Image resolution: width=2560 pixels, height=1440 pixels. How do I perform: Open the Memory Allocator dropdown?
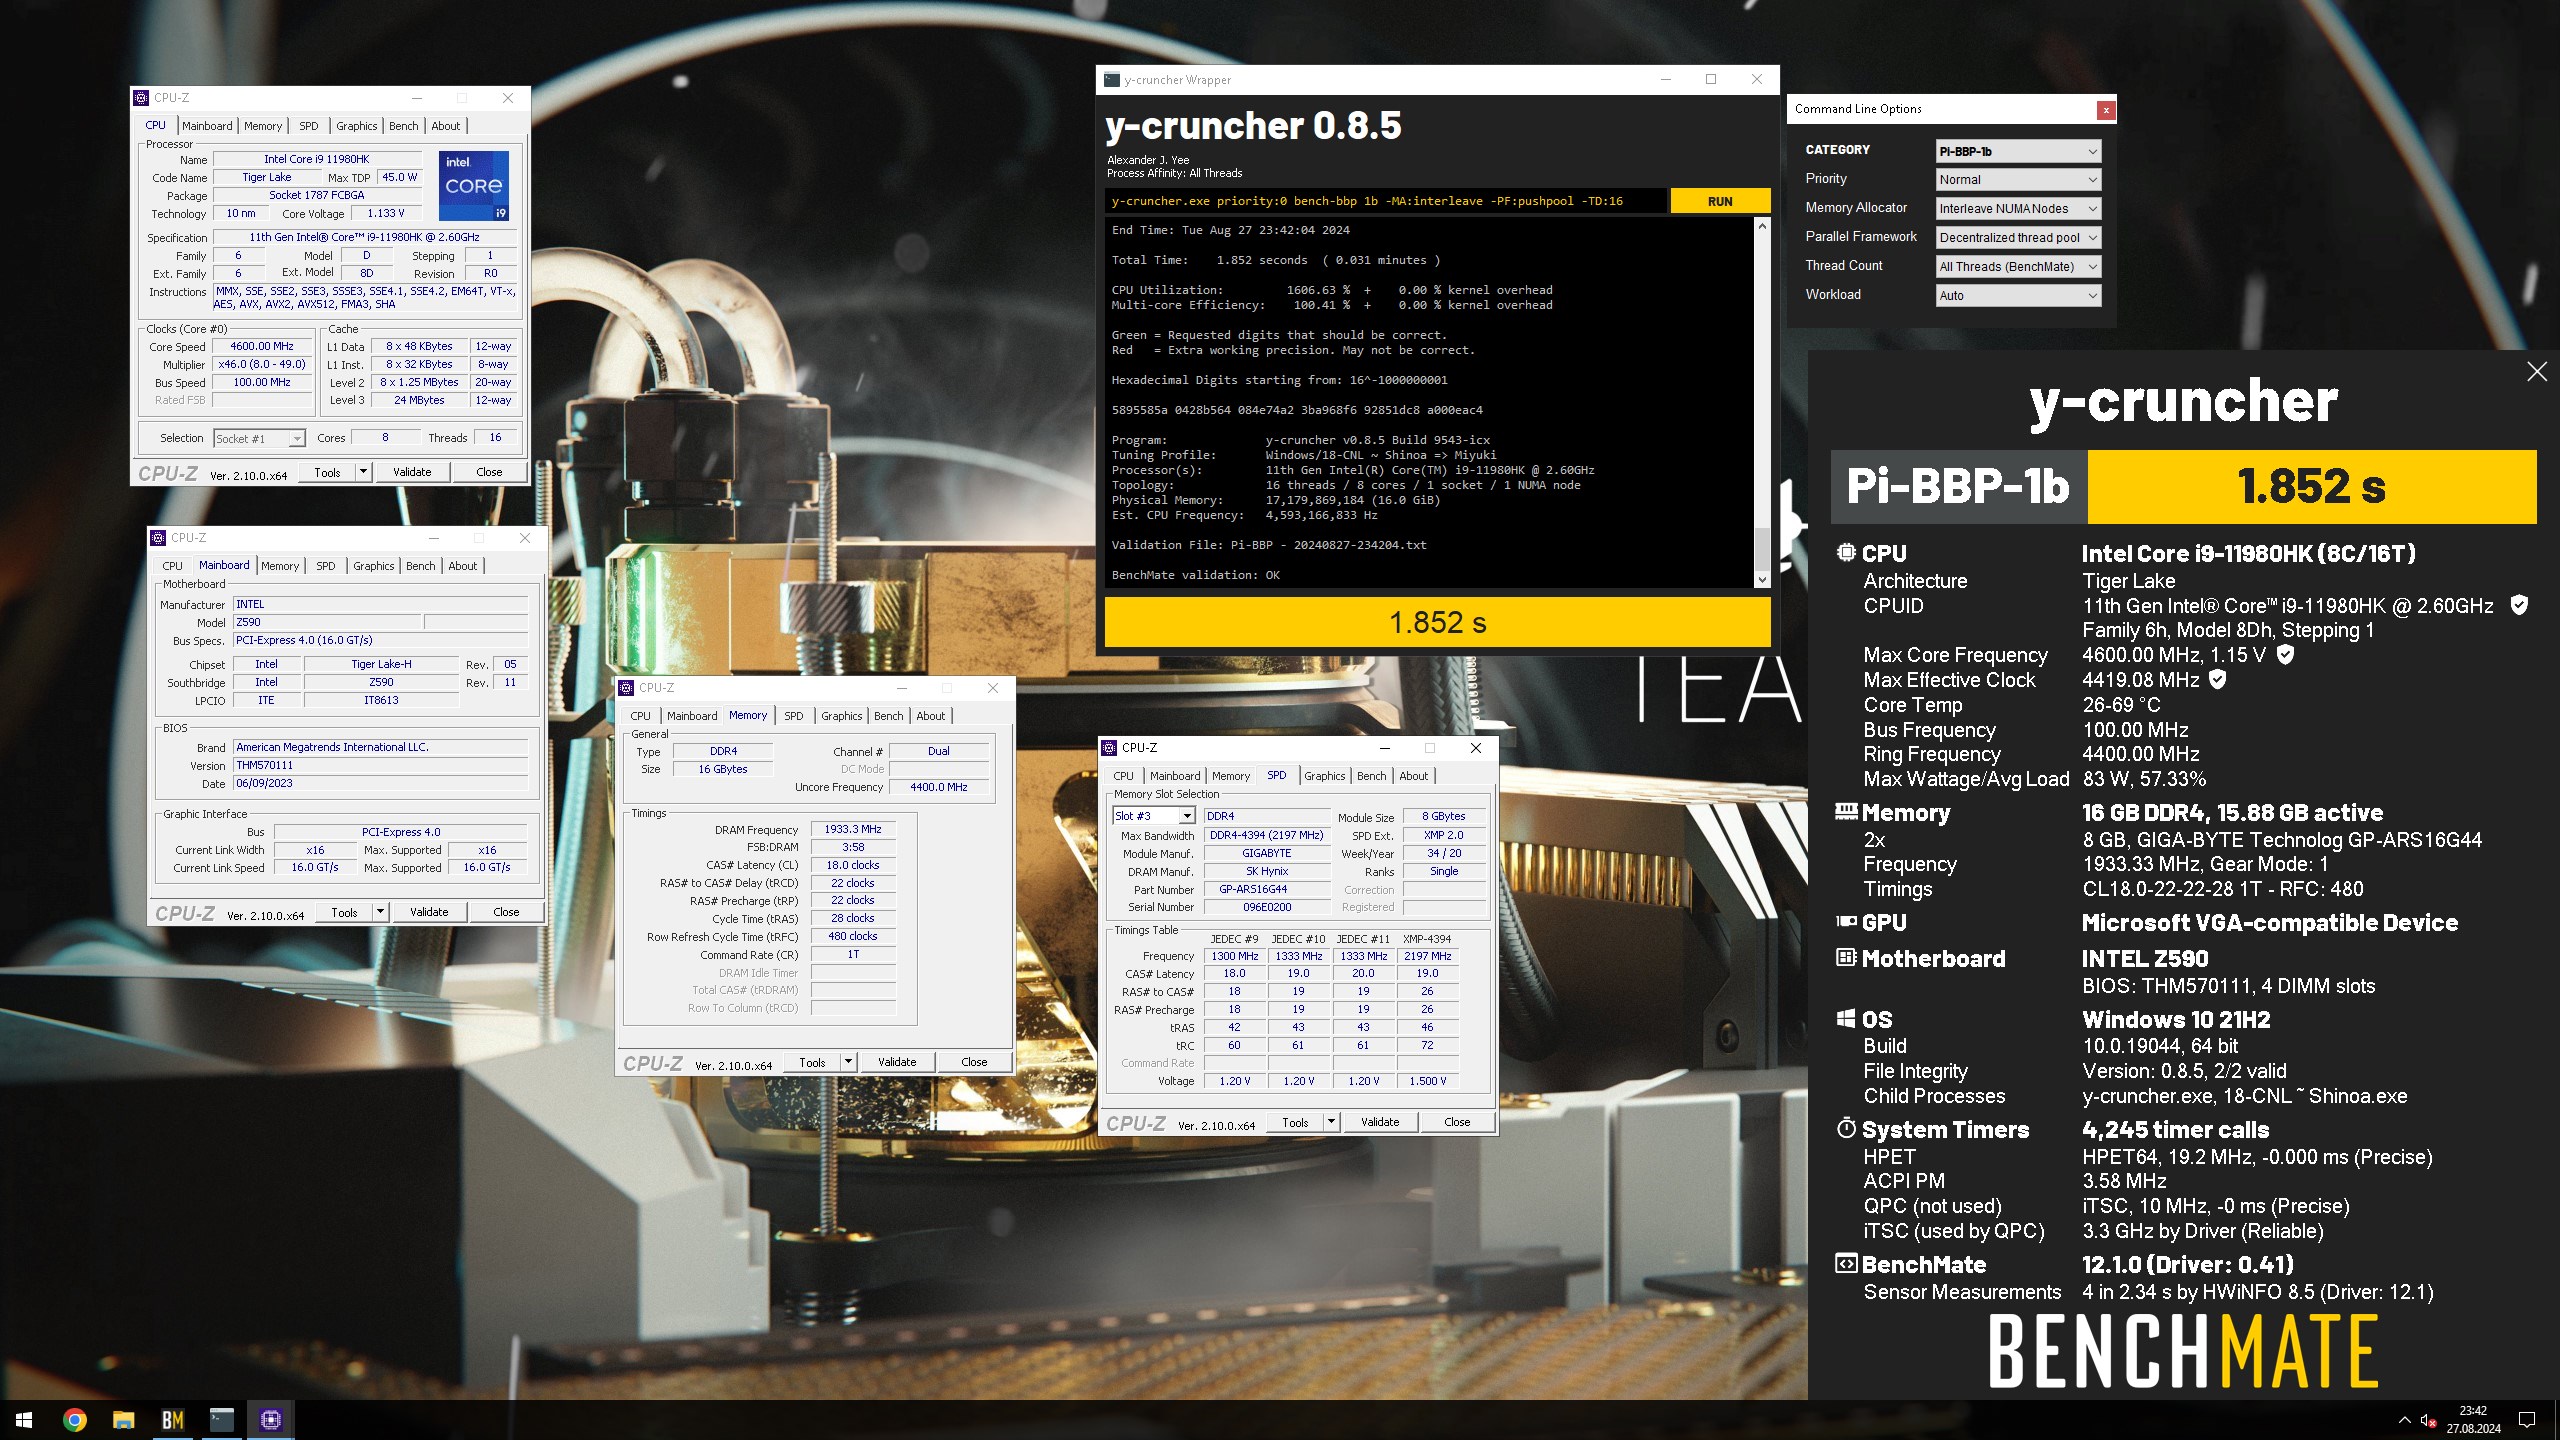2018,209
